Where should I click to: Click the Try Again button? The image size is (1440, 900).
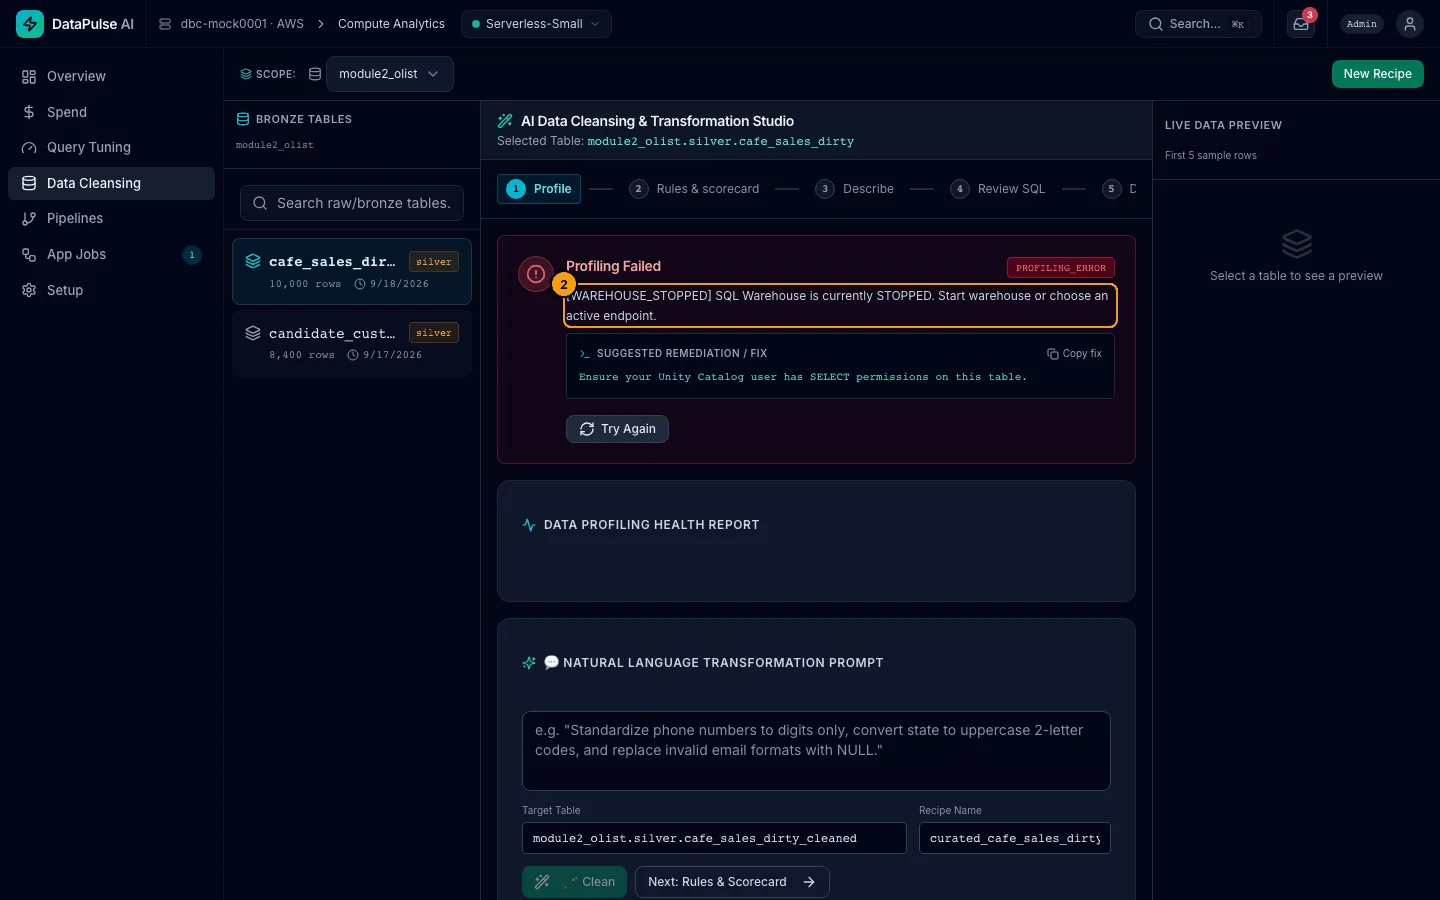(617, 429)
